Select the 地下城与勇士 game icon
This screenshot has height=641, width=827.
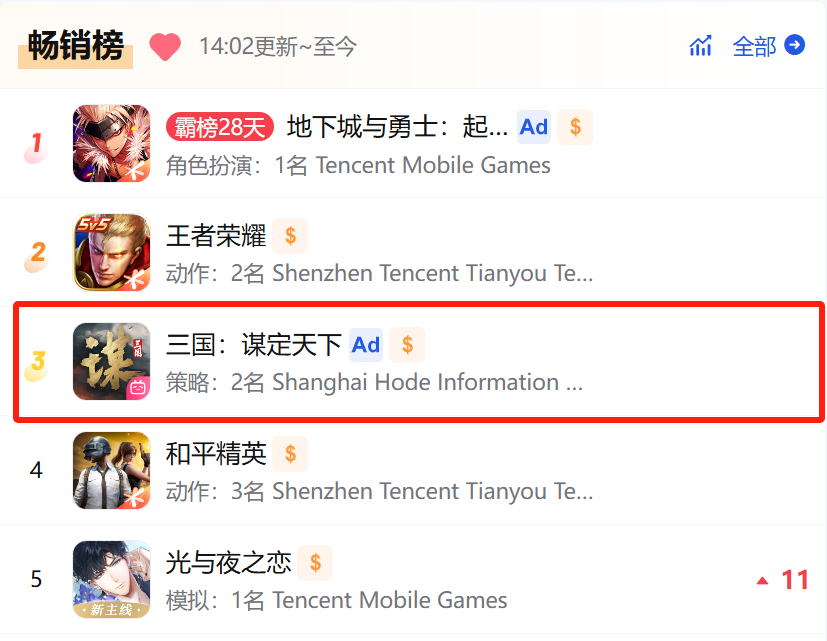point(111,143)
